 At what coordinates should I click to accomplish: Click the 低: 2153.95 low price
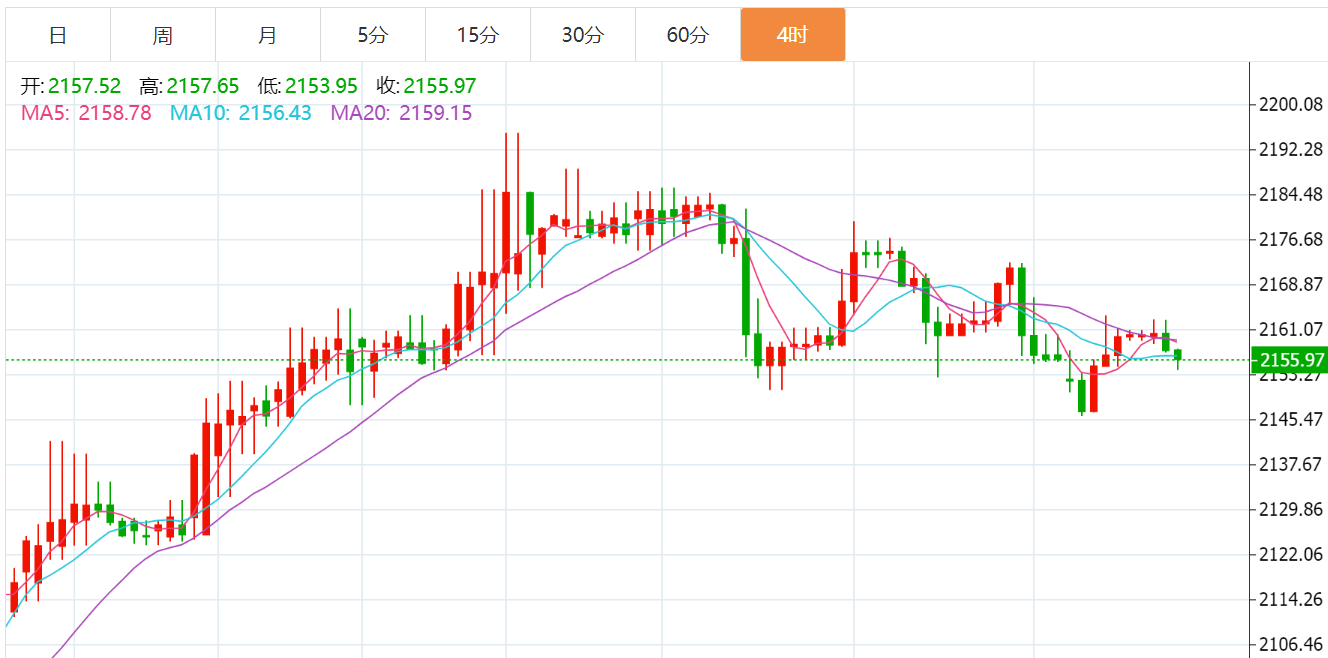click(308, 86)
